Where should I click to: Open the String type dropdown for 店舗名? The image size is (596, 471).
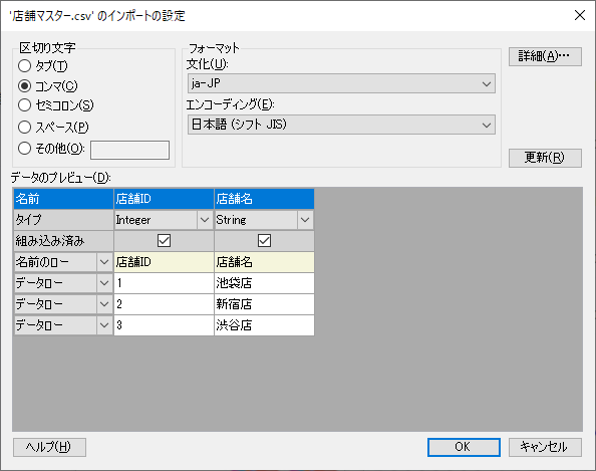(x=305, y=220)
